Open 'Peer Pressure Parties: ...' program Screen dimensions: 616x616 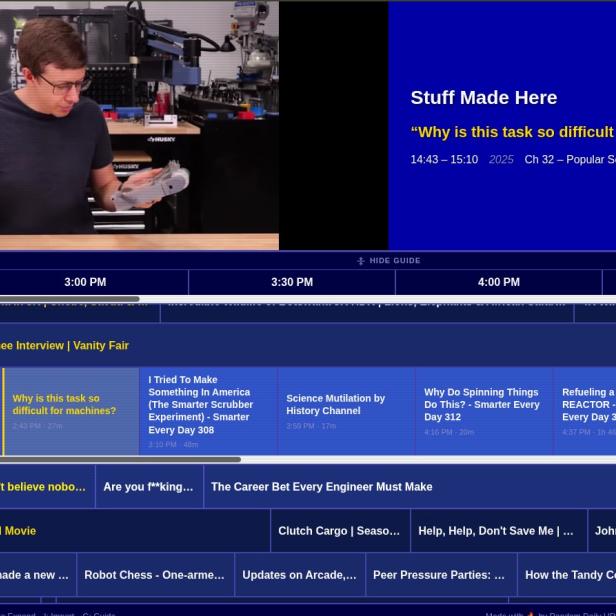pyautogui.click(x=442, y=575)
